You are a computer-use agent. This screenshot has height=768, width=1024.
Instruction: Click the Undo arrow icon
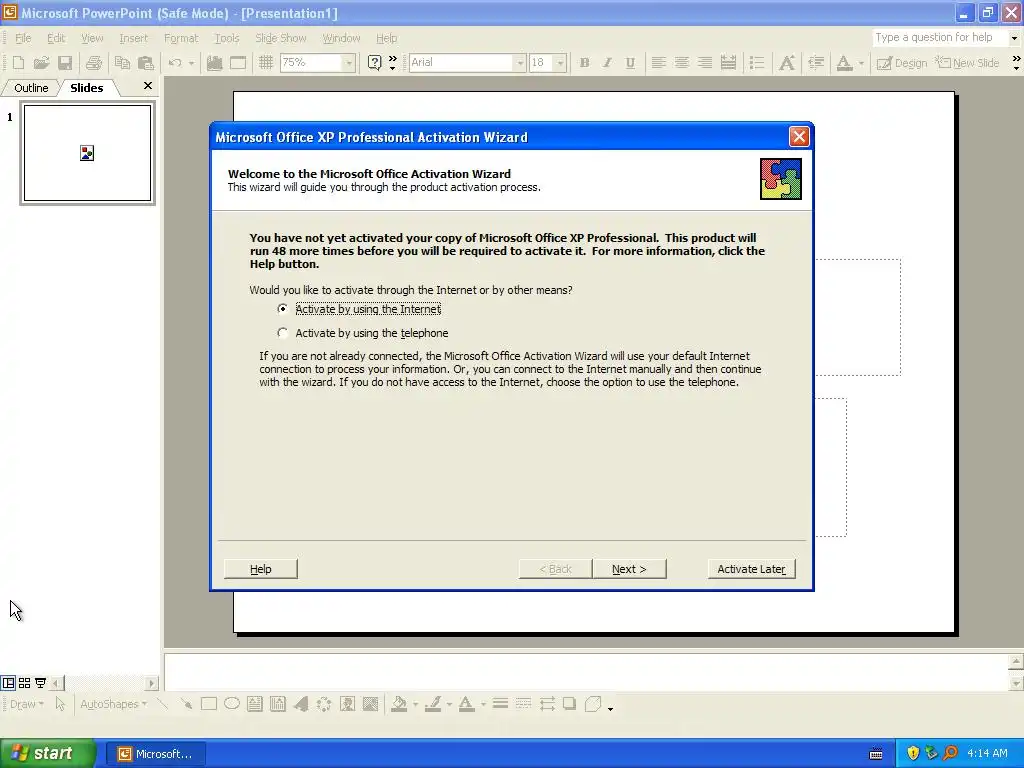175,63
